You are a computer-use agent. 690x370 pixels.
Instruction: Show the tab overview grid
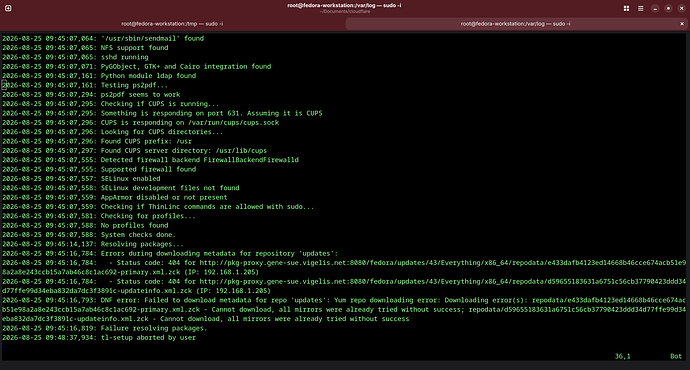click(x=626, y=8)
